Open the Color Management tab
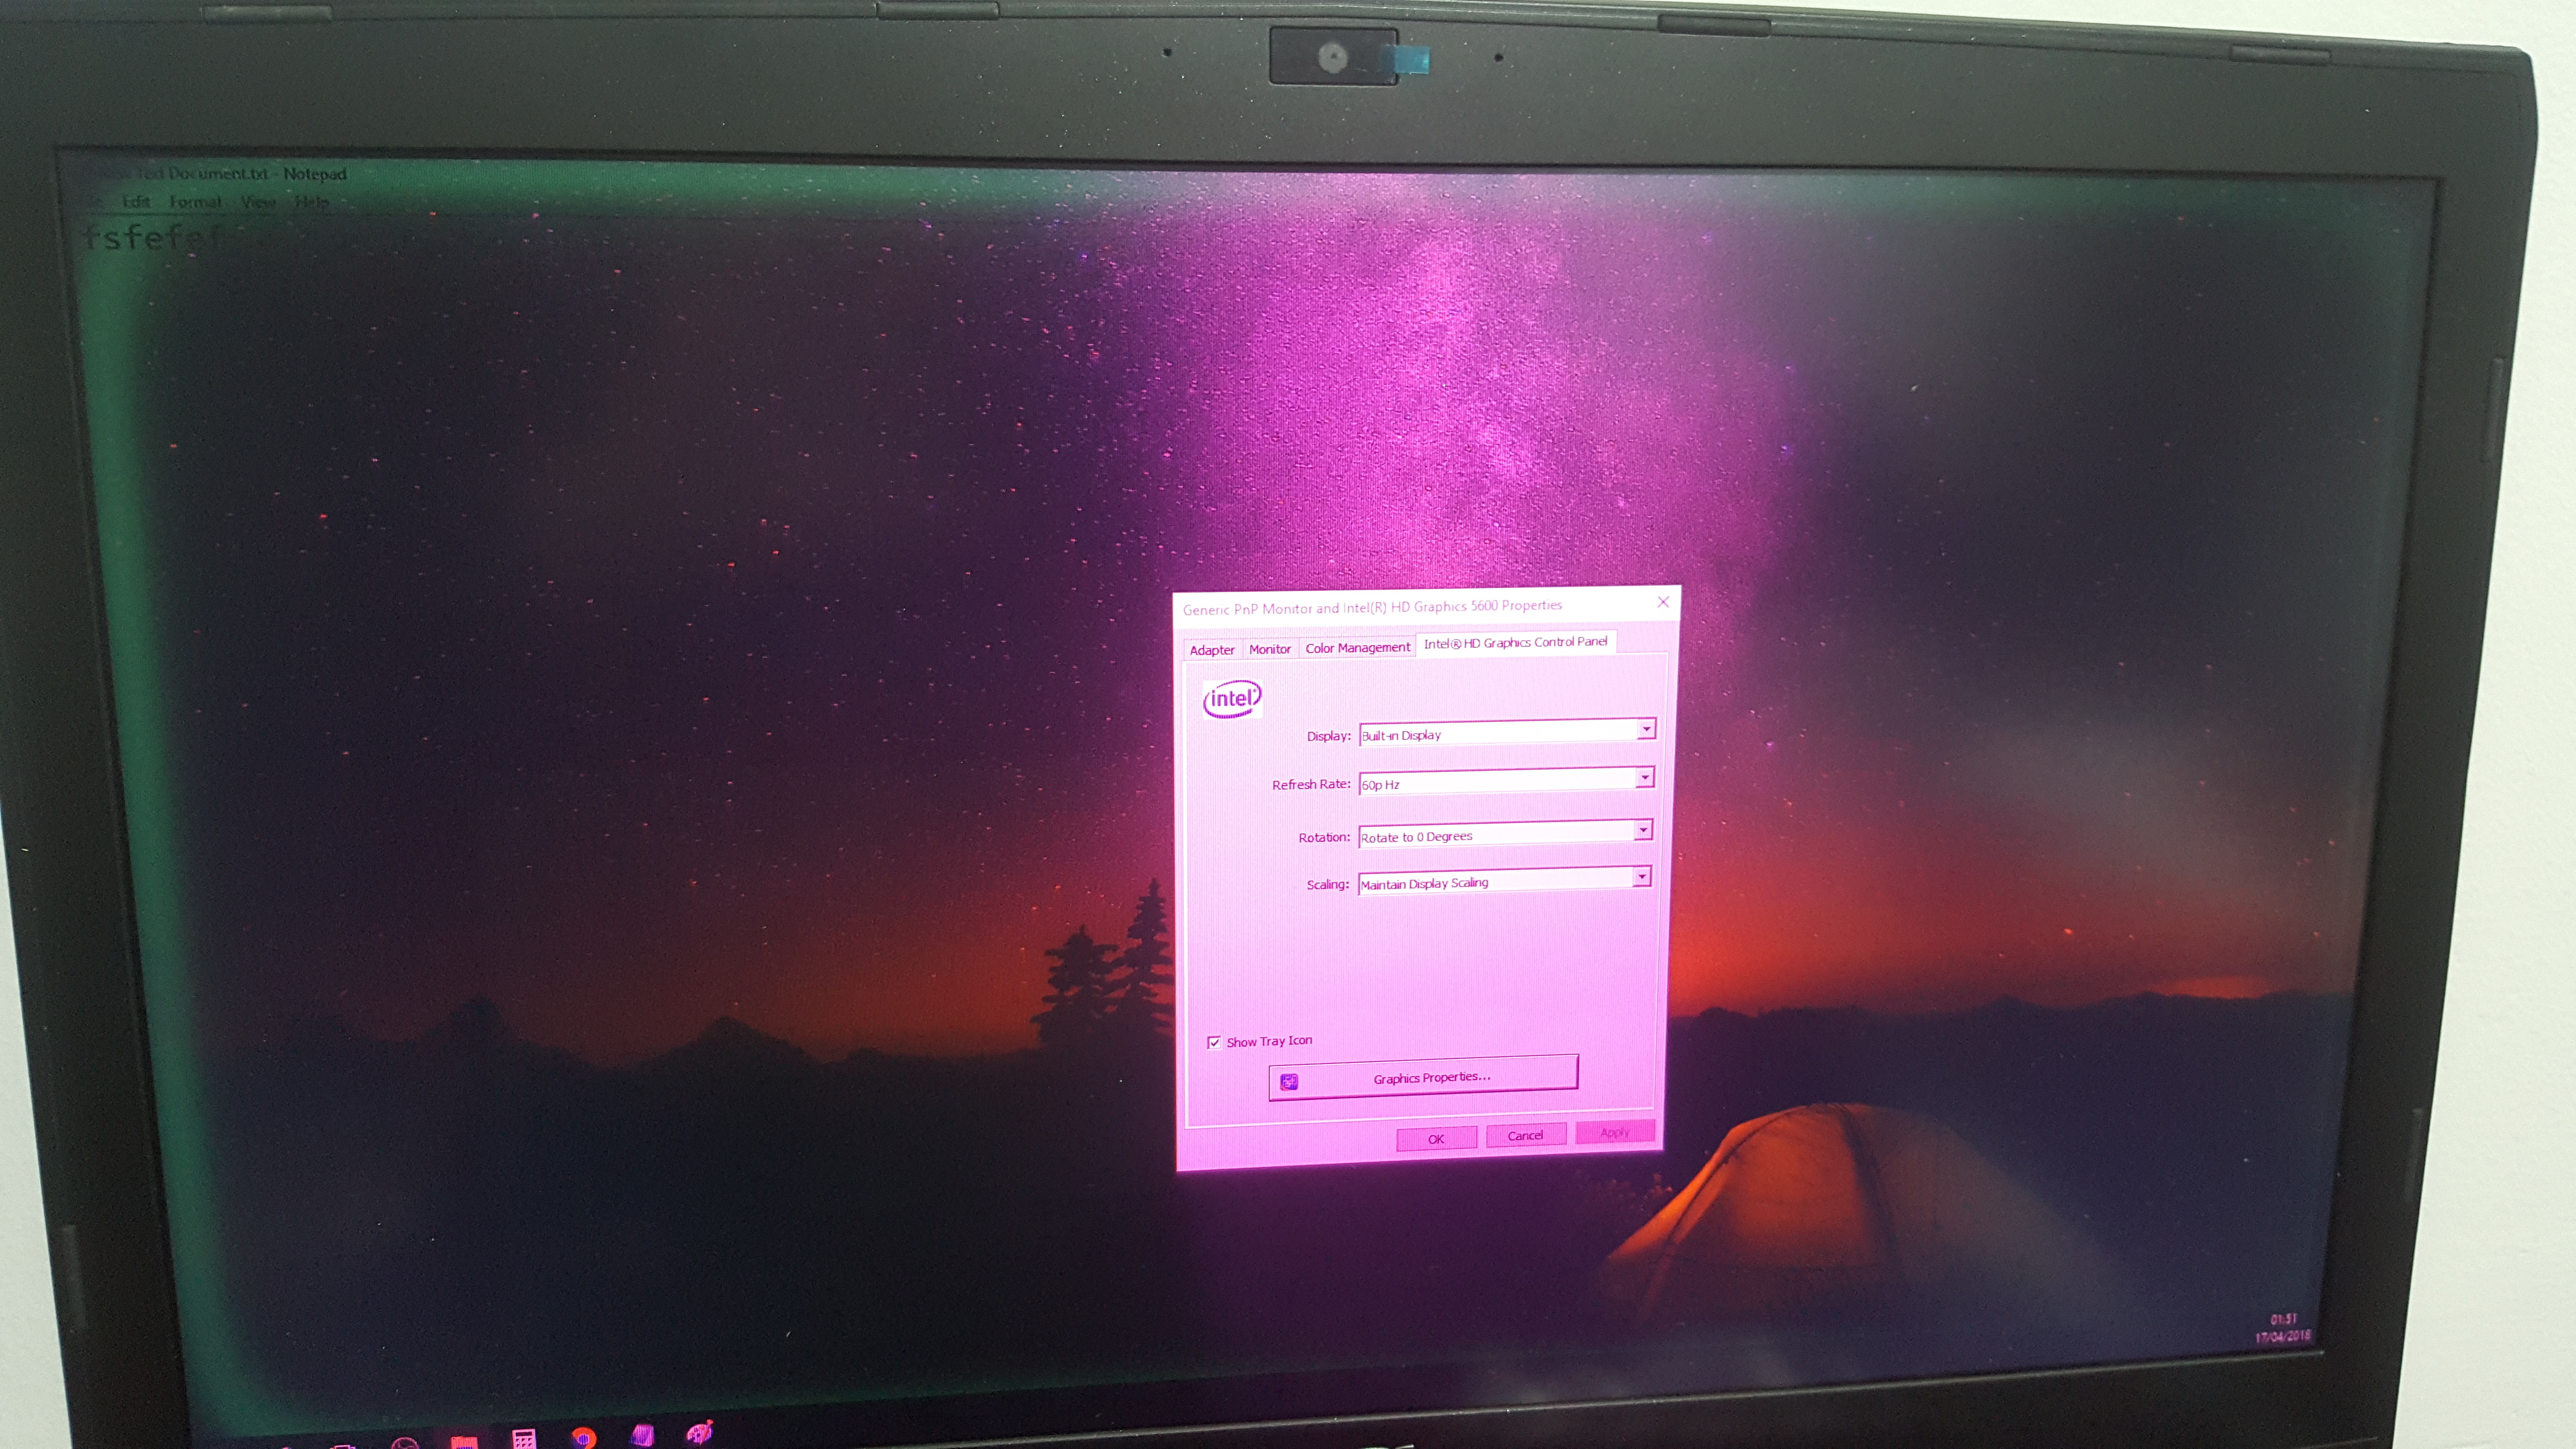 tap(1357, 647)
